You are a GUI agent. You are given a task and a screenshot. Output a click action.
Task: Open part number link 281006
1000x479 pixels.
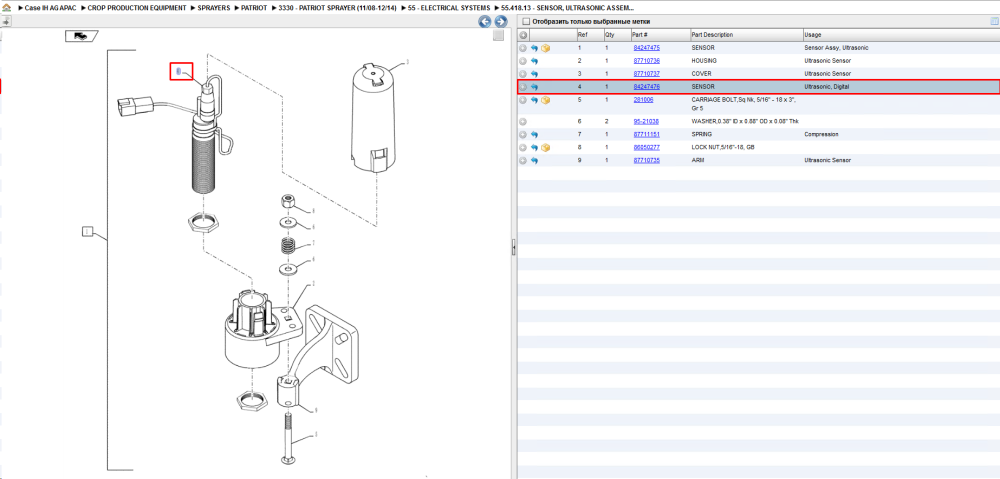click(x=643, y=100)
